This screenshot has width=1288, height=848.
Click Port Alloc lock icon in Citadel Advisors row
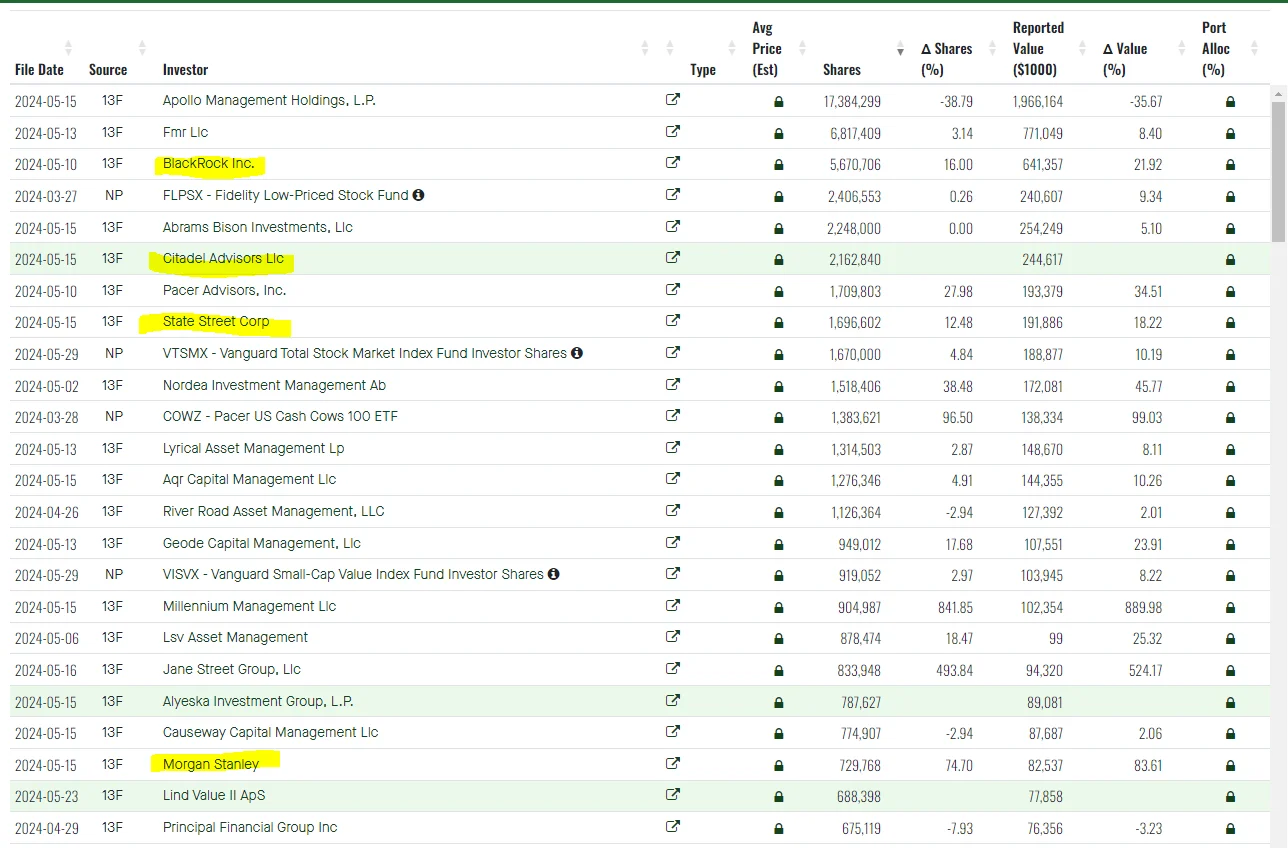coord(1230,259)
